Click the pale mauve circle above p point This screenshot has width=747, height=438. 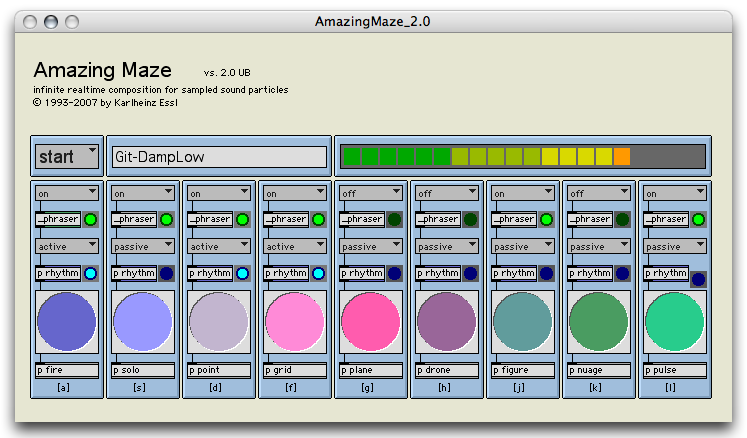click(219, 322)
